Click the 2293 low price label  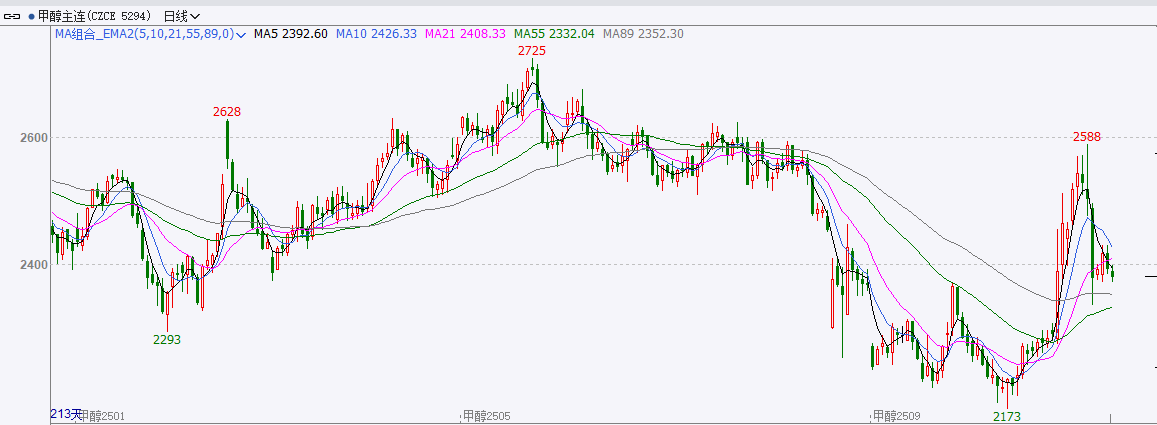point(167,339)
